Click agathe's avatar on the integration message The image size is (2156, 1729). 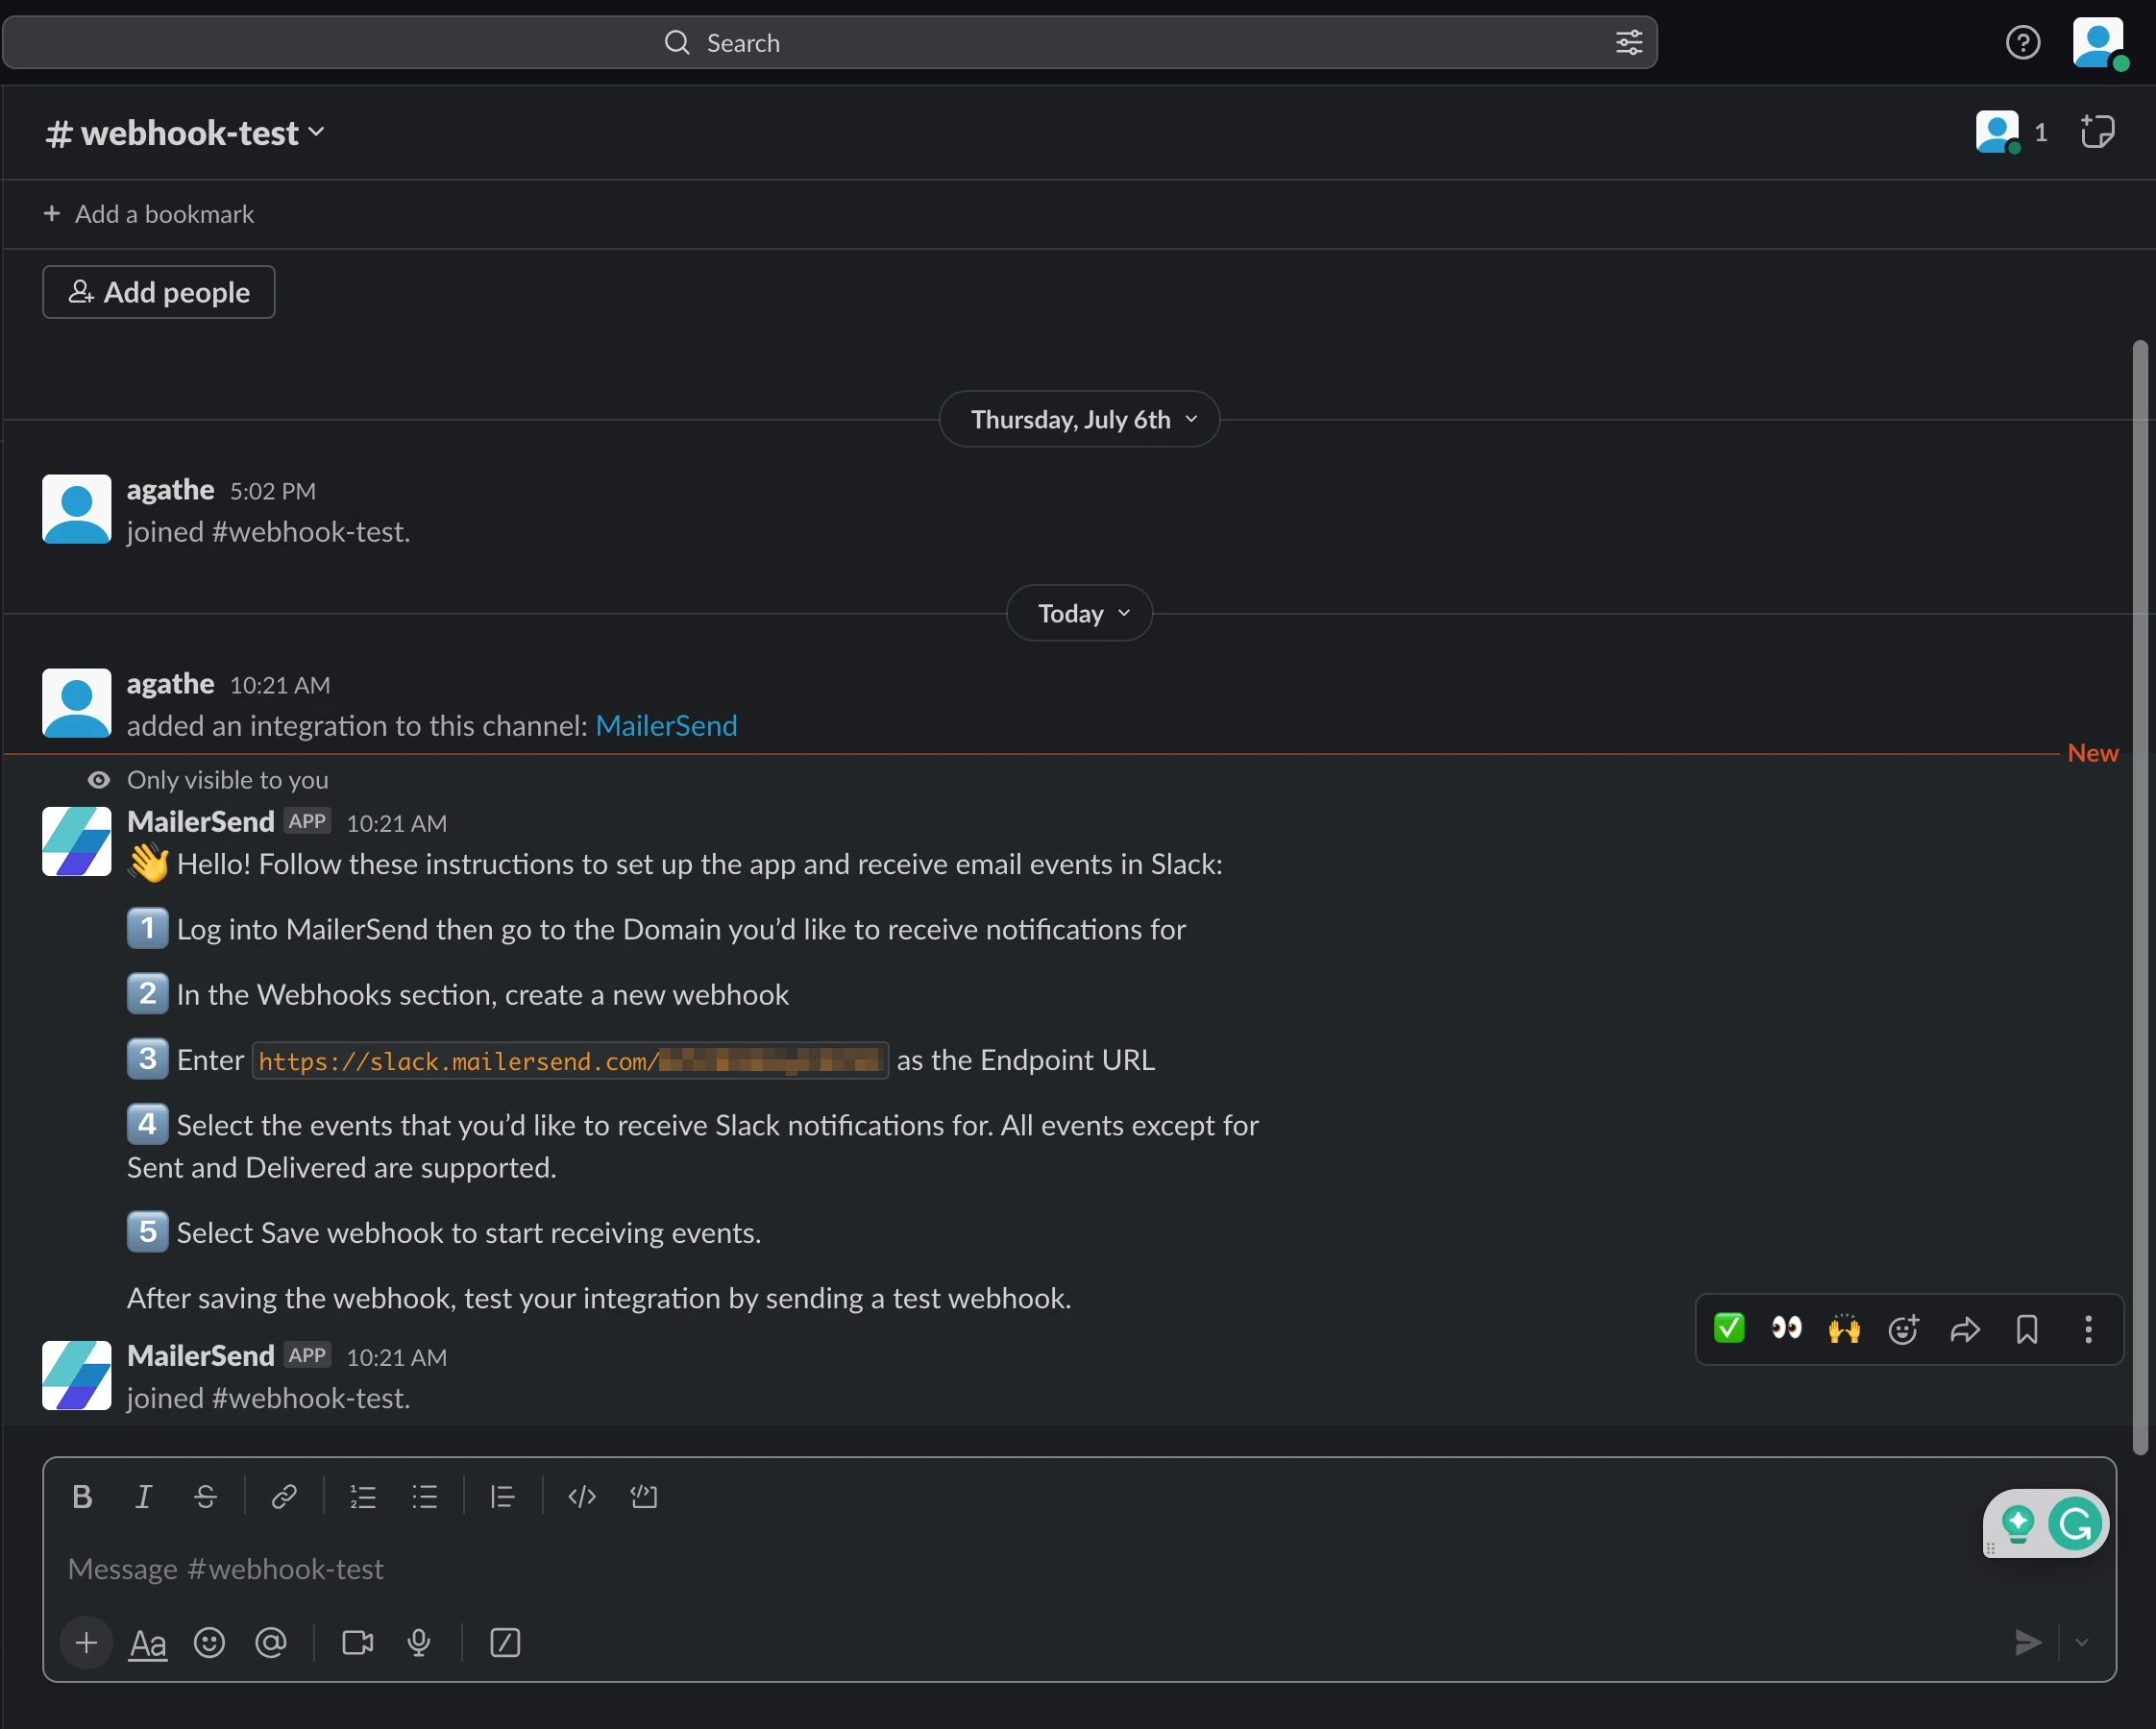(76, 703)
